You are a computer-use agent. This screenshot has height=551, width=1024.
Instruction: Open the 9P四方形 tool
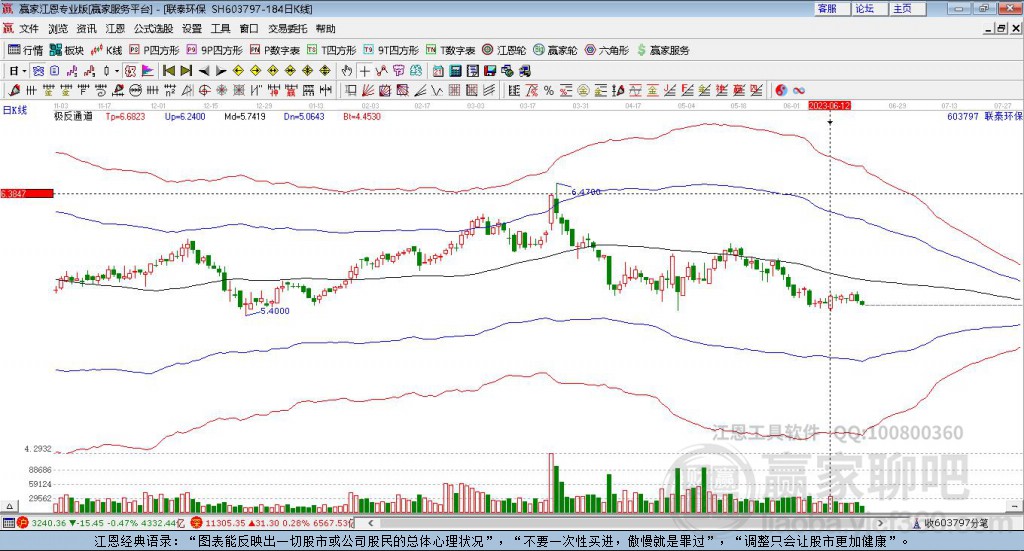tap(215, 50)
